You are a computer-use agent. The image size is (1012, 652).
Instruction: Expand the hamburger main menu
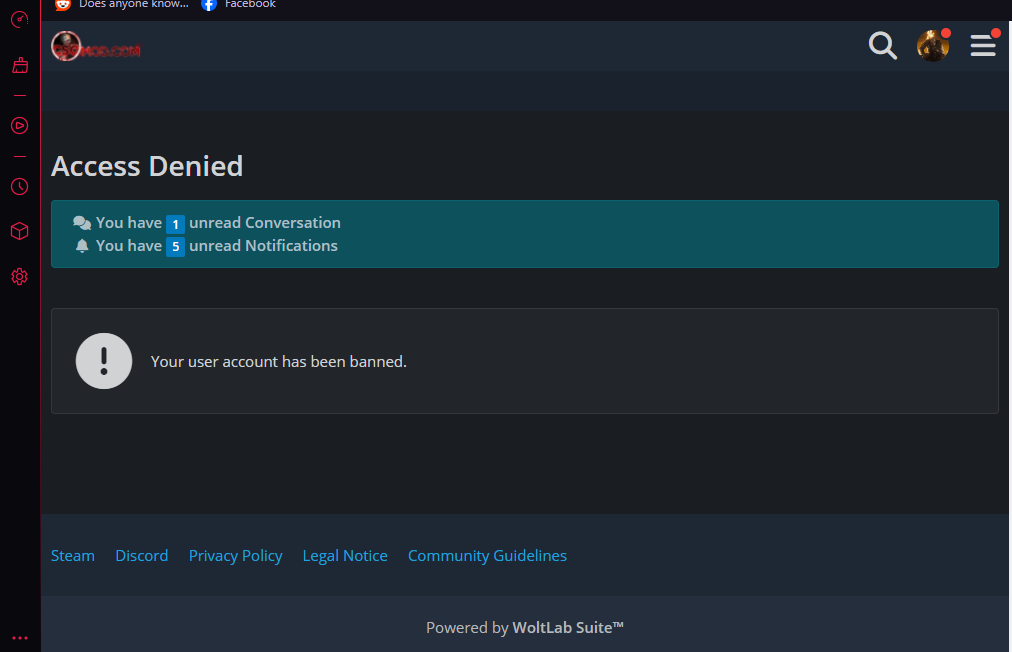(x=983, y=46)
